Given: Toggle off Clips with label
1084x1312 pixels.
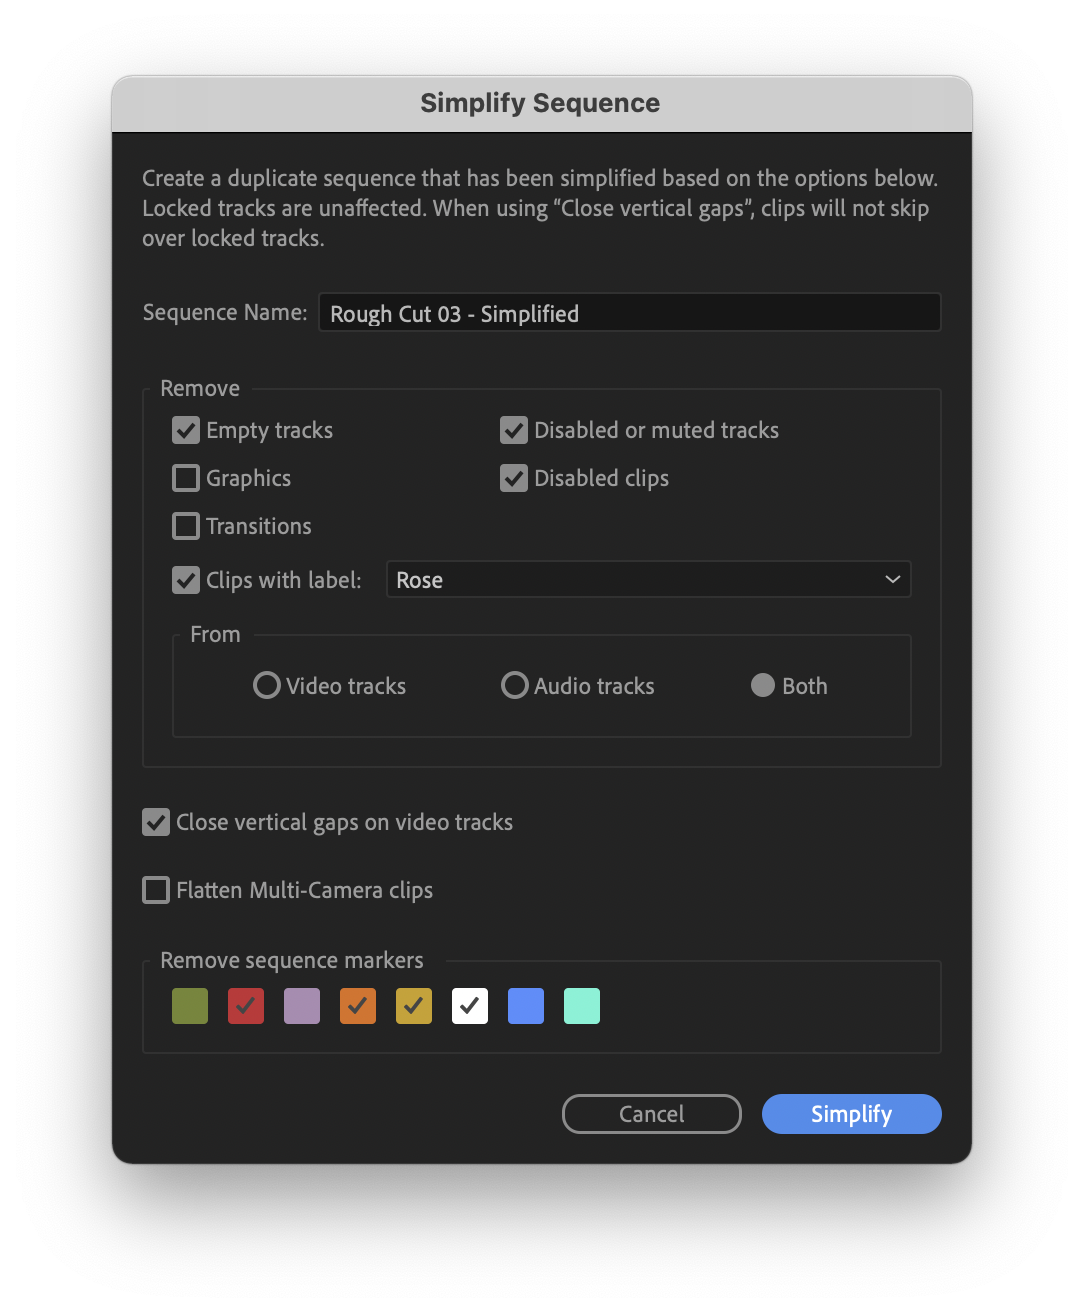Looking at the screenshot, I should pos(186,580).
